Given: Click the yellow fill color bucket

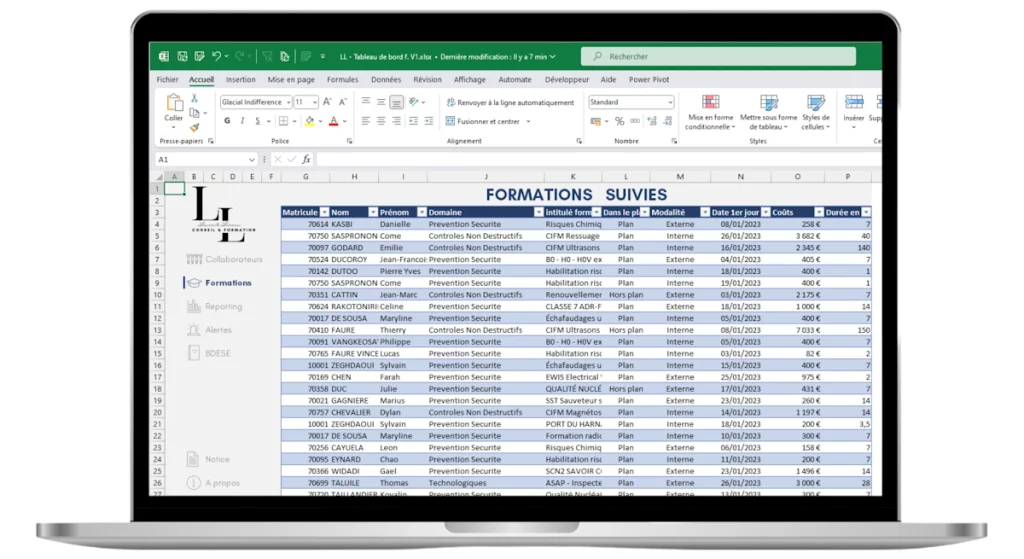Looking at the screenshot, I should click(x=310, y=121).
